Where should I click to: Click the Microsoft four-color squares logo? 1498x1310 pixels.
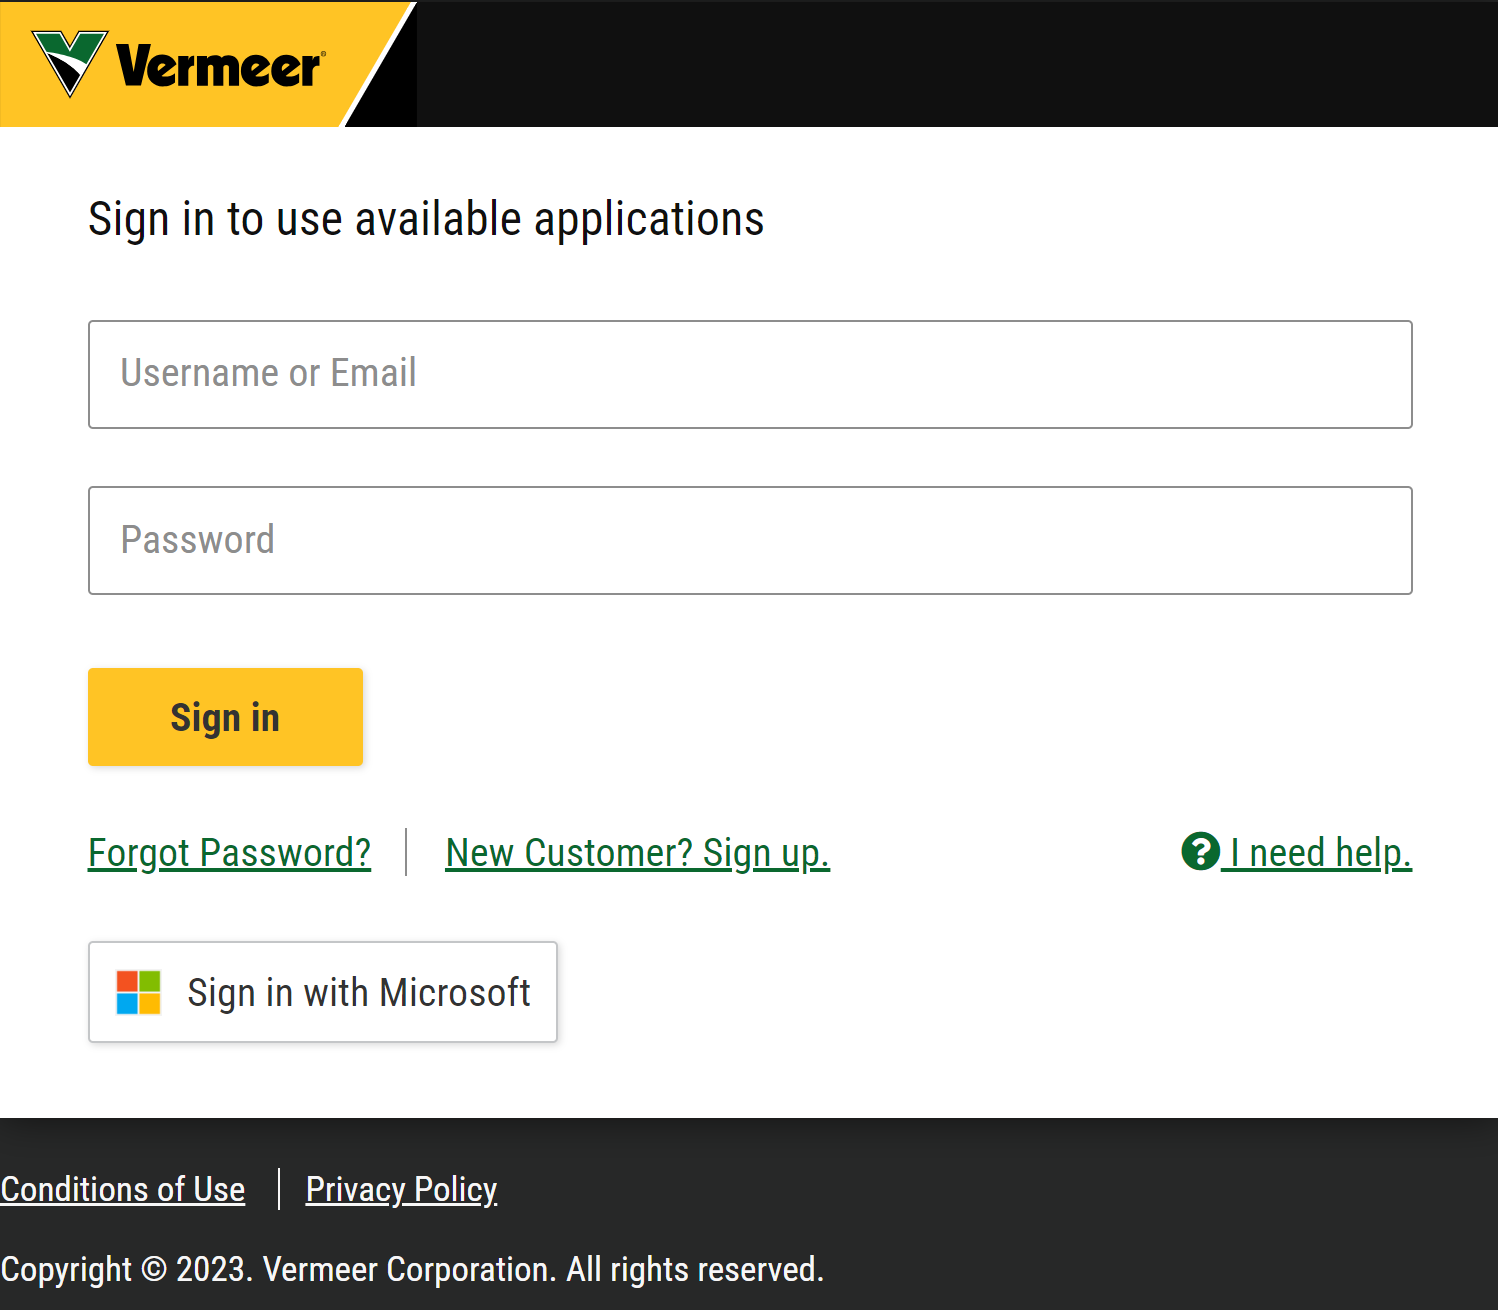coord(138,992)
